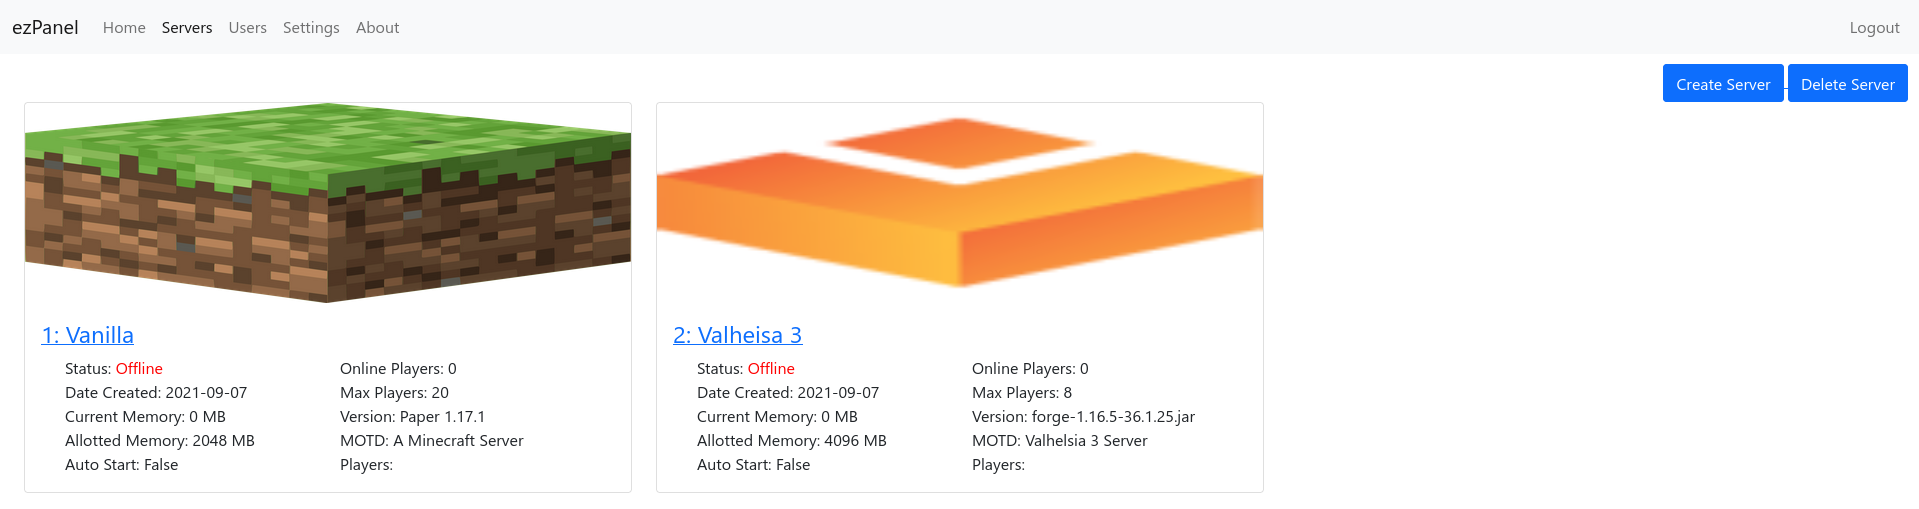Go to the Home page
This screenshot has height=509, width=1919.
coord(124,28)
